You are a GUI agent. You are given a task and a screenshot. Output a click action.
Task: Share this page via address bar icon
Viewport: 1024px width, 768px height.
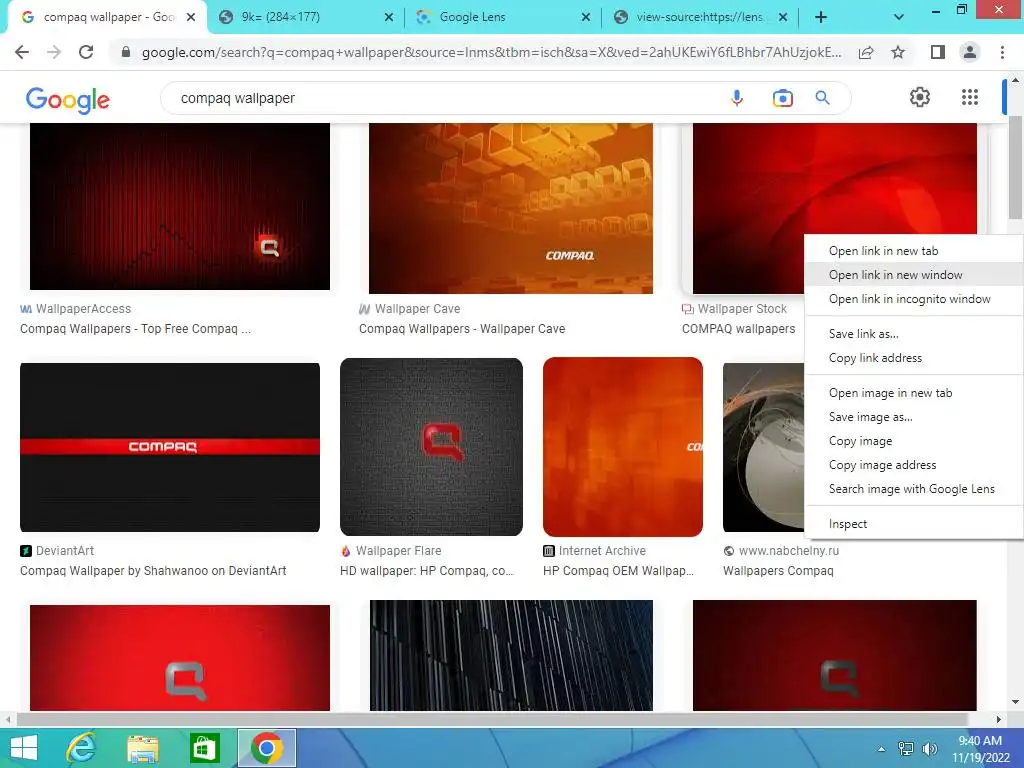point(866,52)
